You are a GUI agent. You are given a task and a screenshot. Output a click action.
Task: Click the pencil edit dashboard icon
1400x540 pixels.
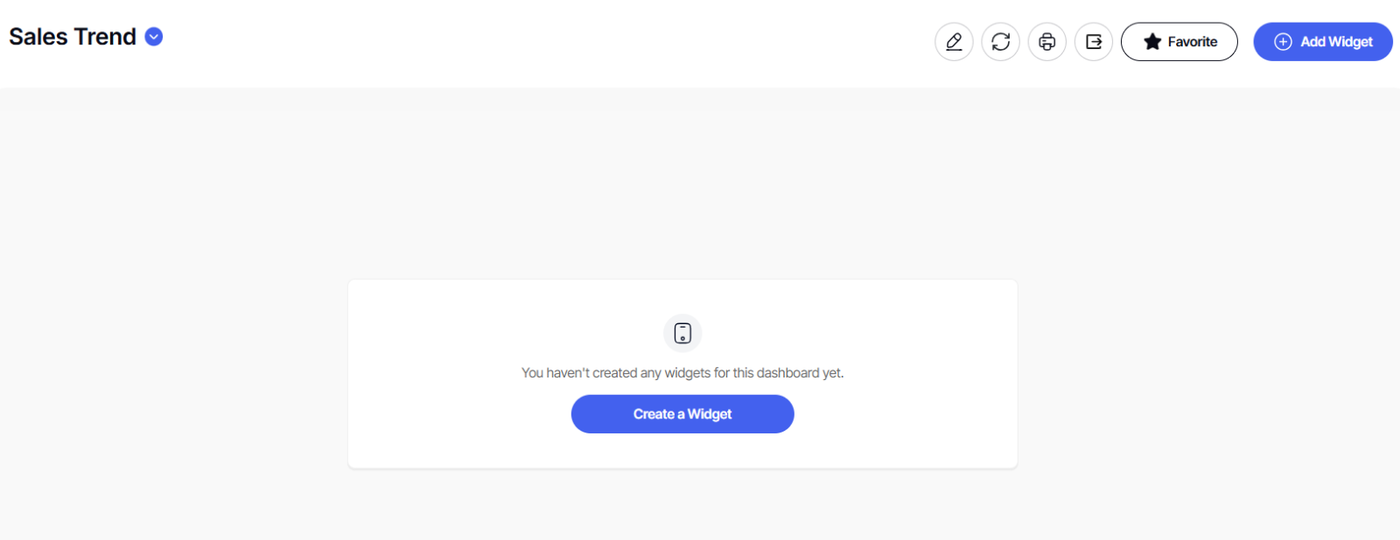953,42
